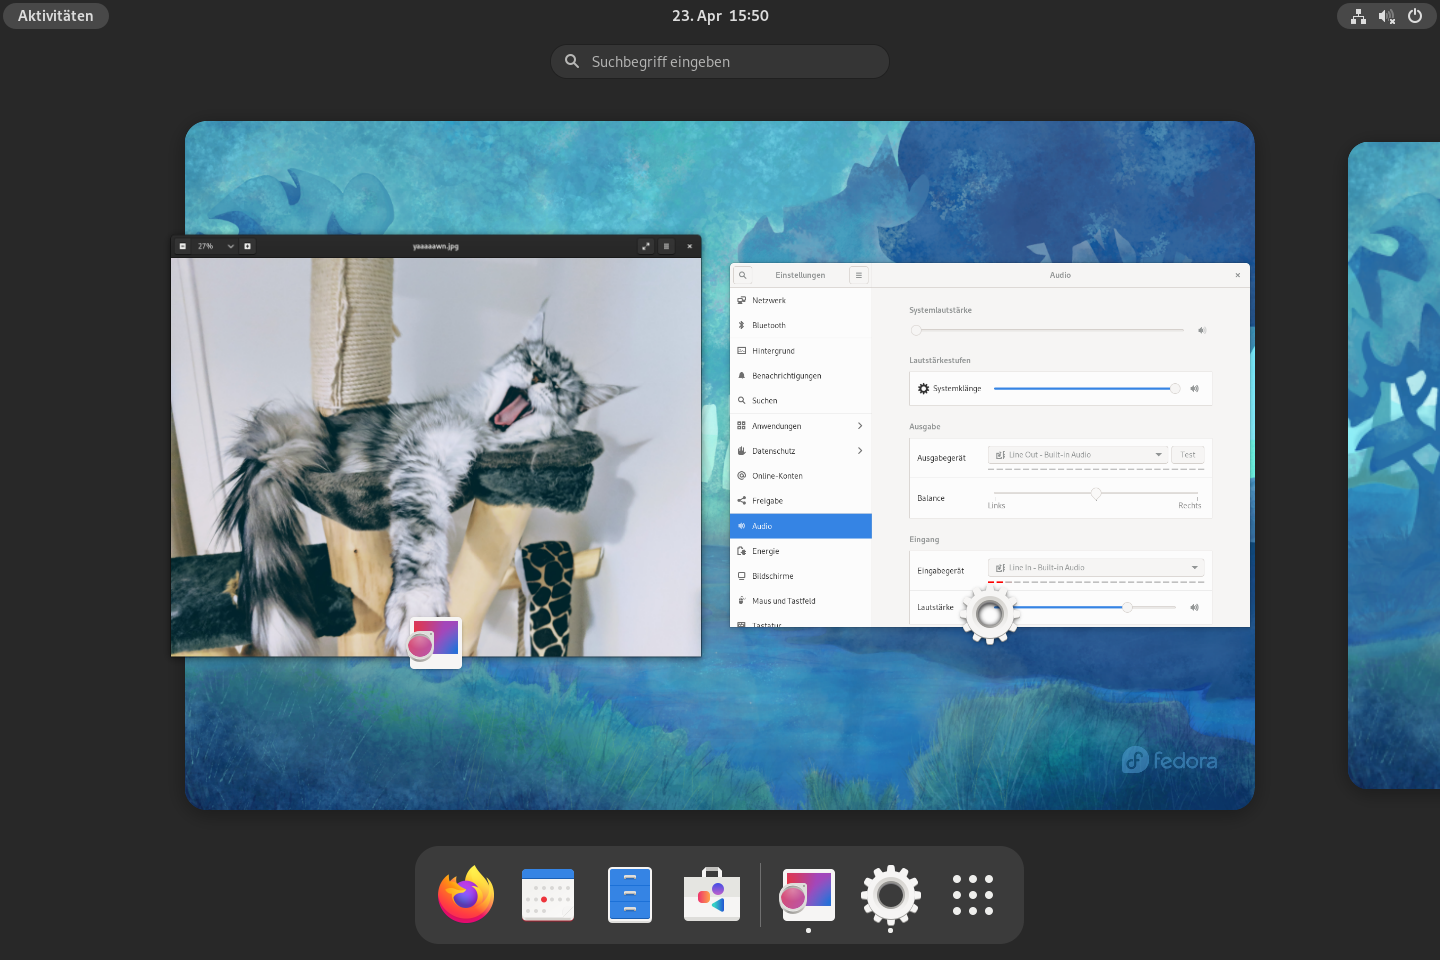Show the applications grid from the dock
The image size is (1440, 960).
point(972,895)
